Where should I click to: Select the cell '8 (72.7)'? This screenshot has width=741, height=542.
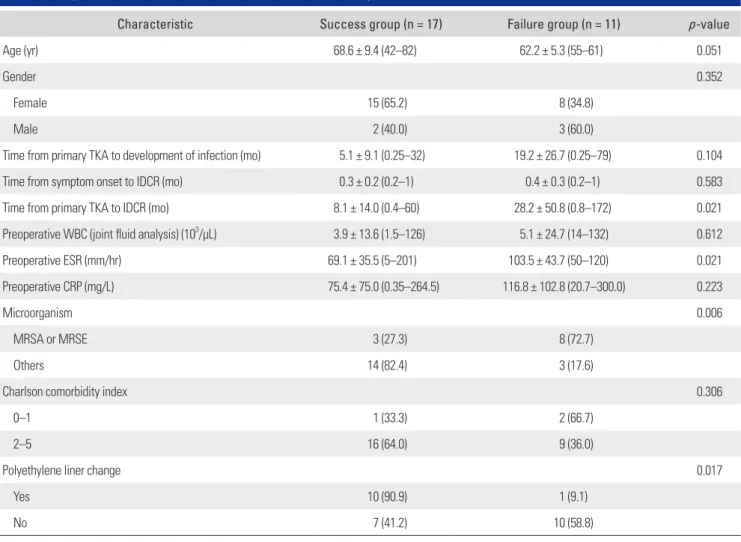[576, 339]
